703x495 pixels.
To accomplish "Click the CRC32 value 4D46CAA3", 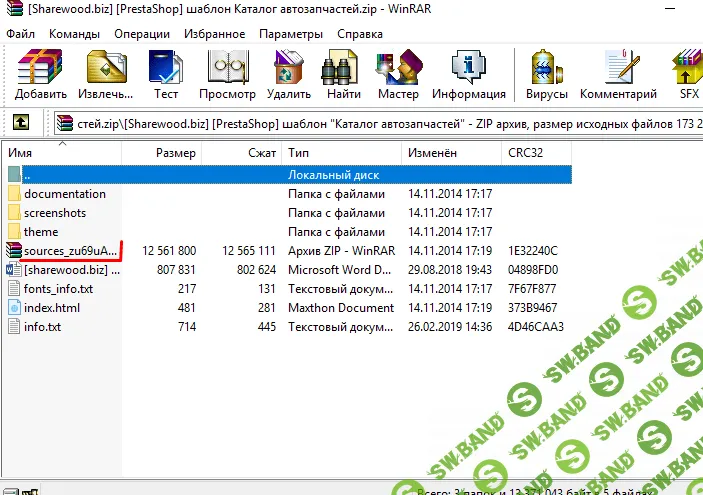I will 535,326.
